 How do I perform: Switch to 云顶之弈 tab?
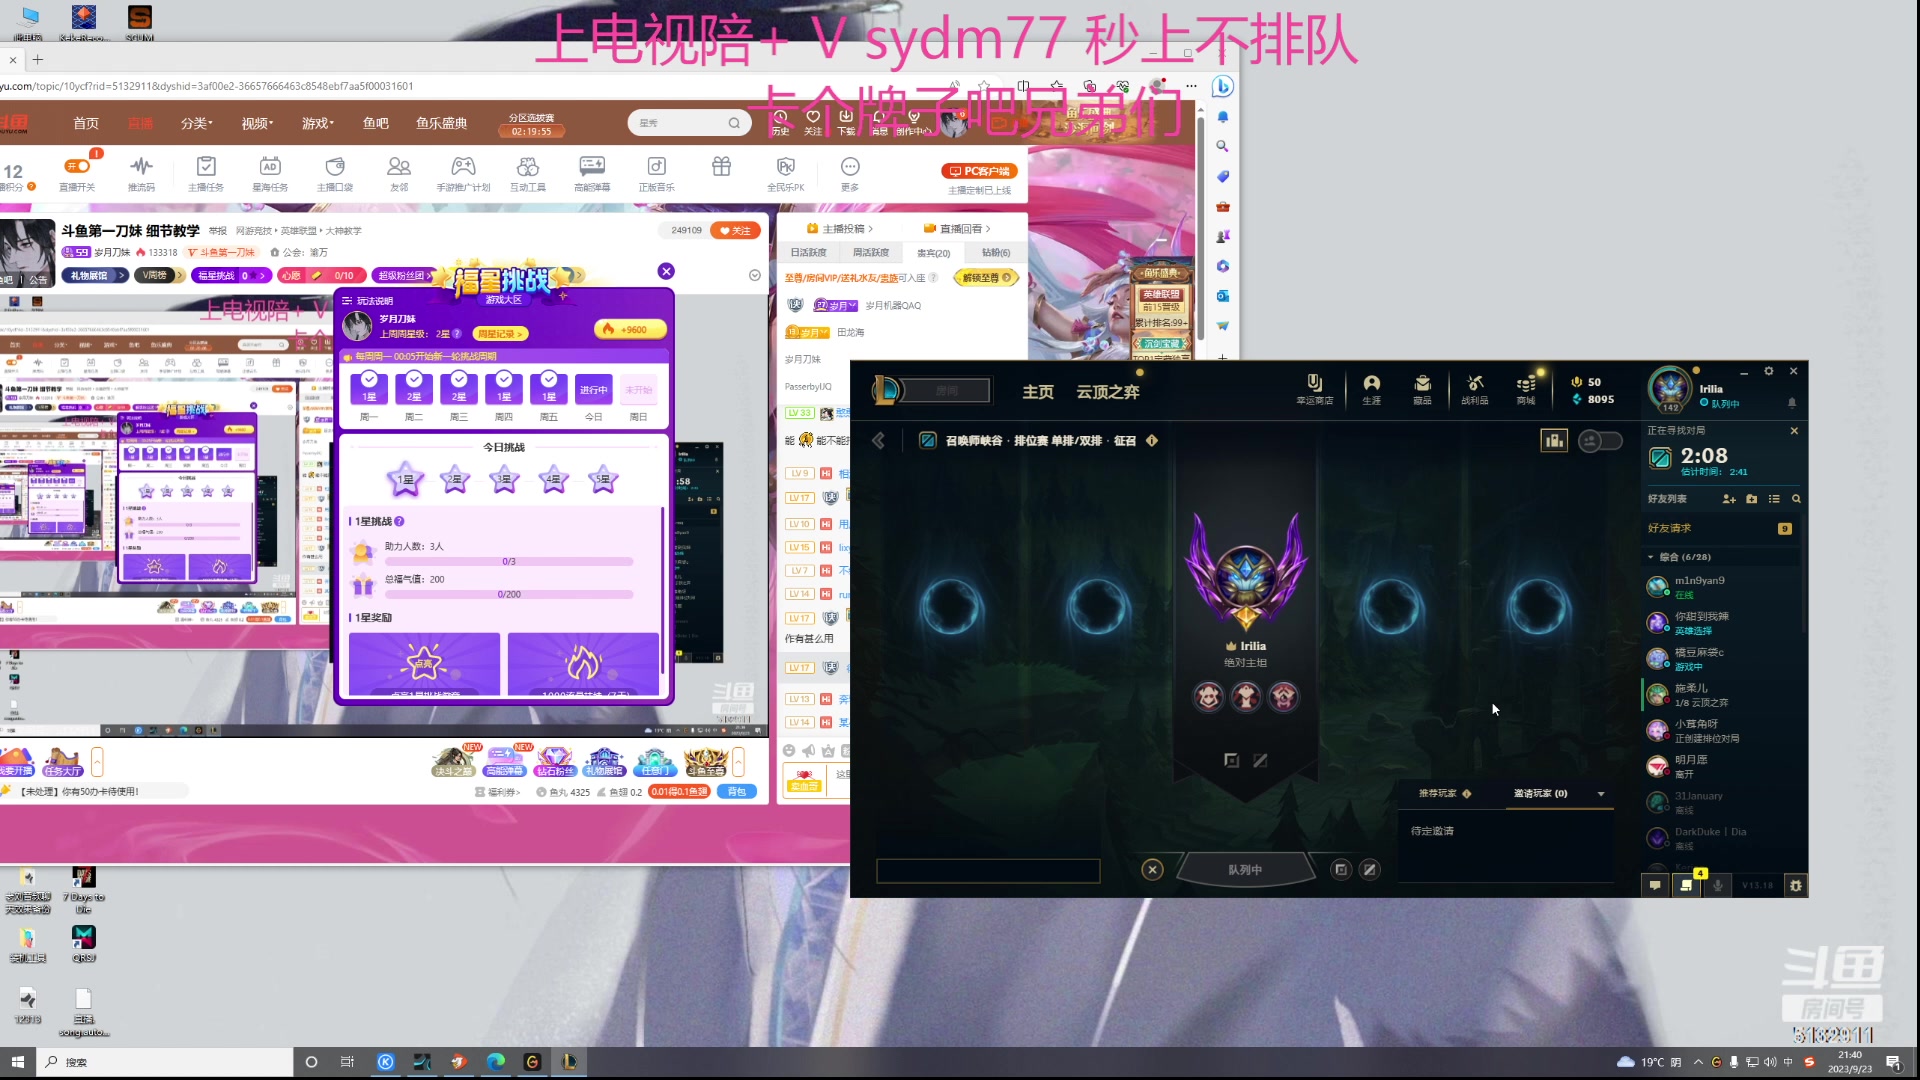[1107, 392]
